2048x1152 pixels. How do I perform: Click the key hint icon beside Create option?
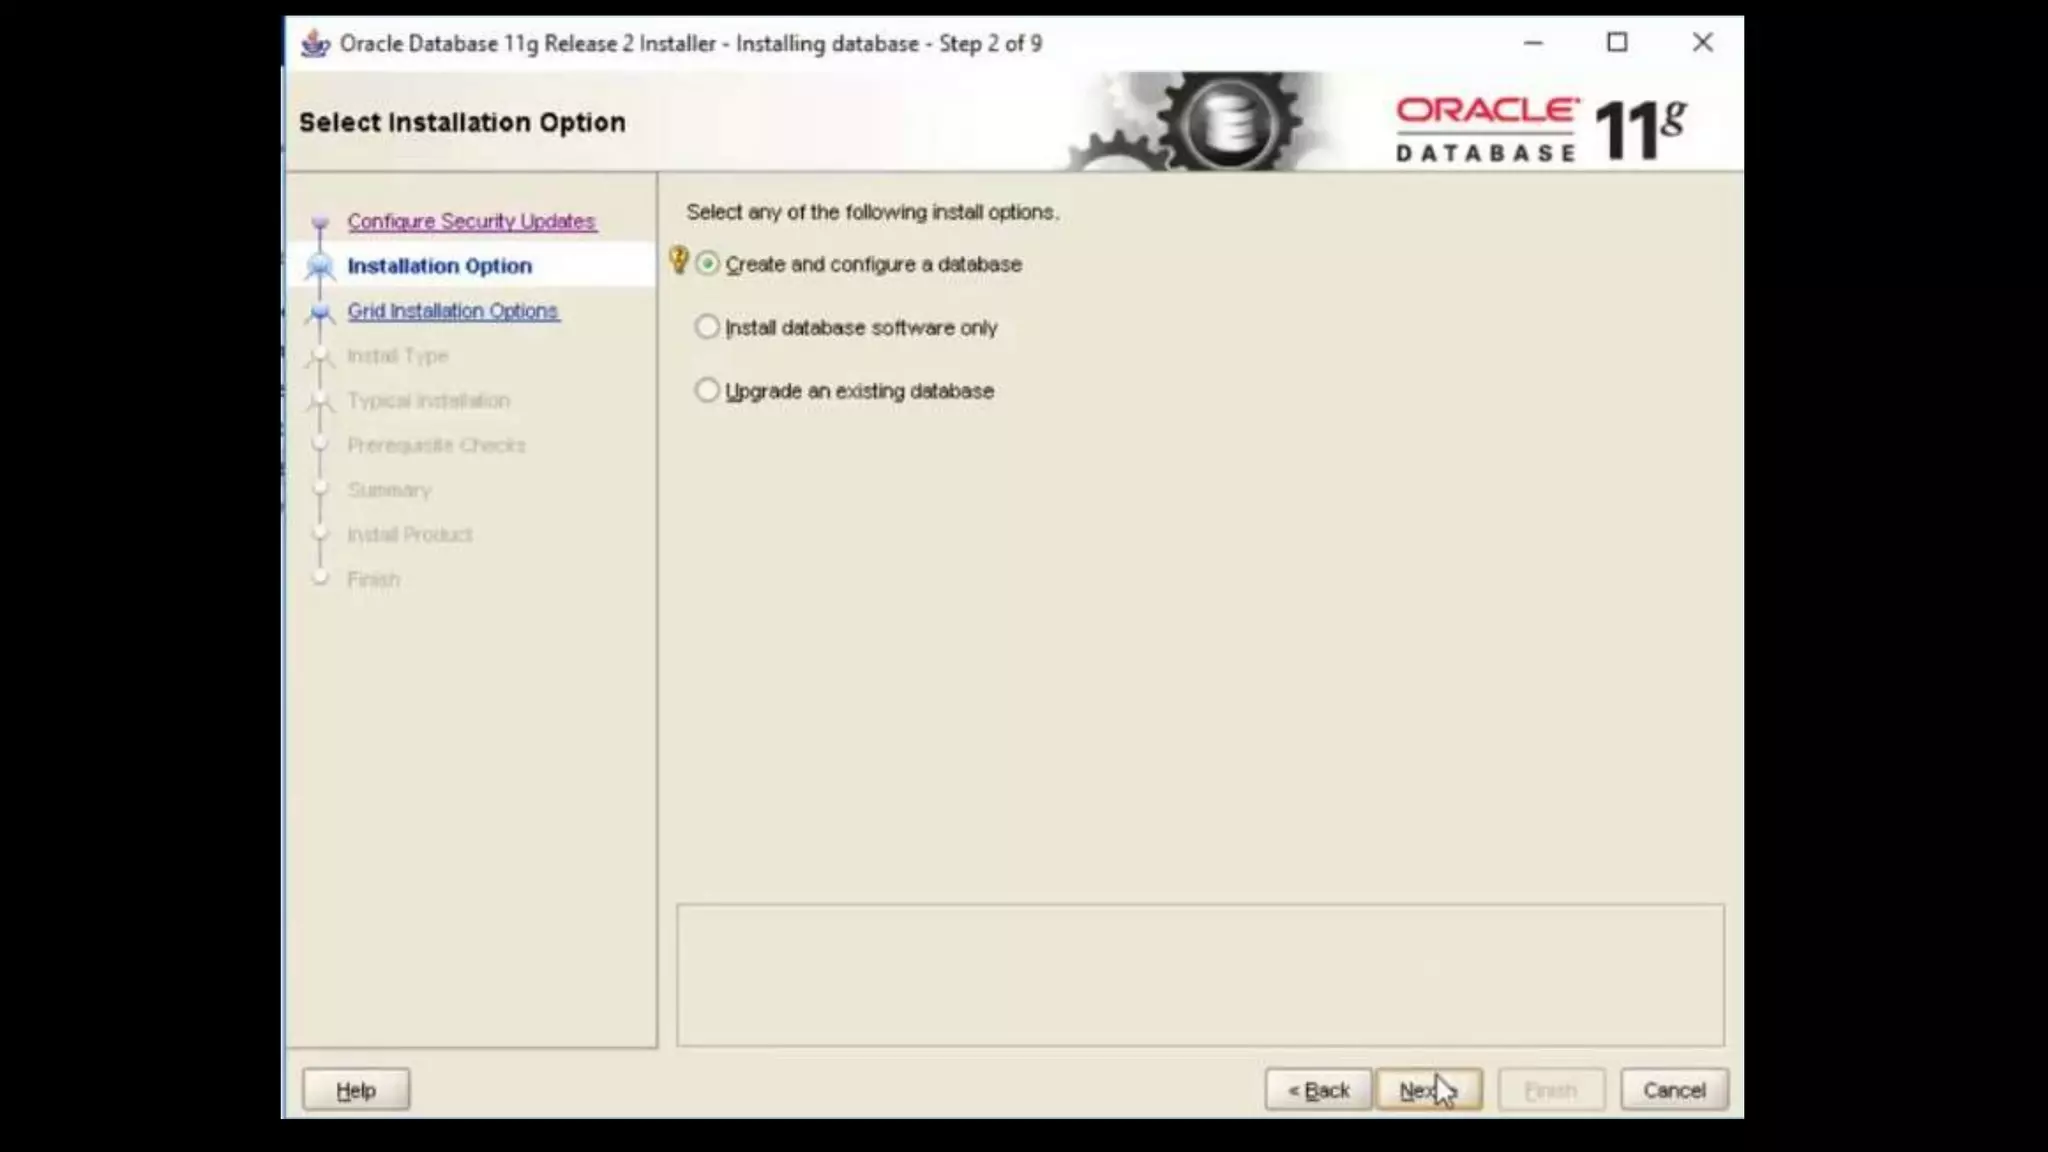click(679, 261)
